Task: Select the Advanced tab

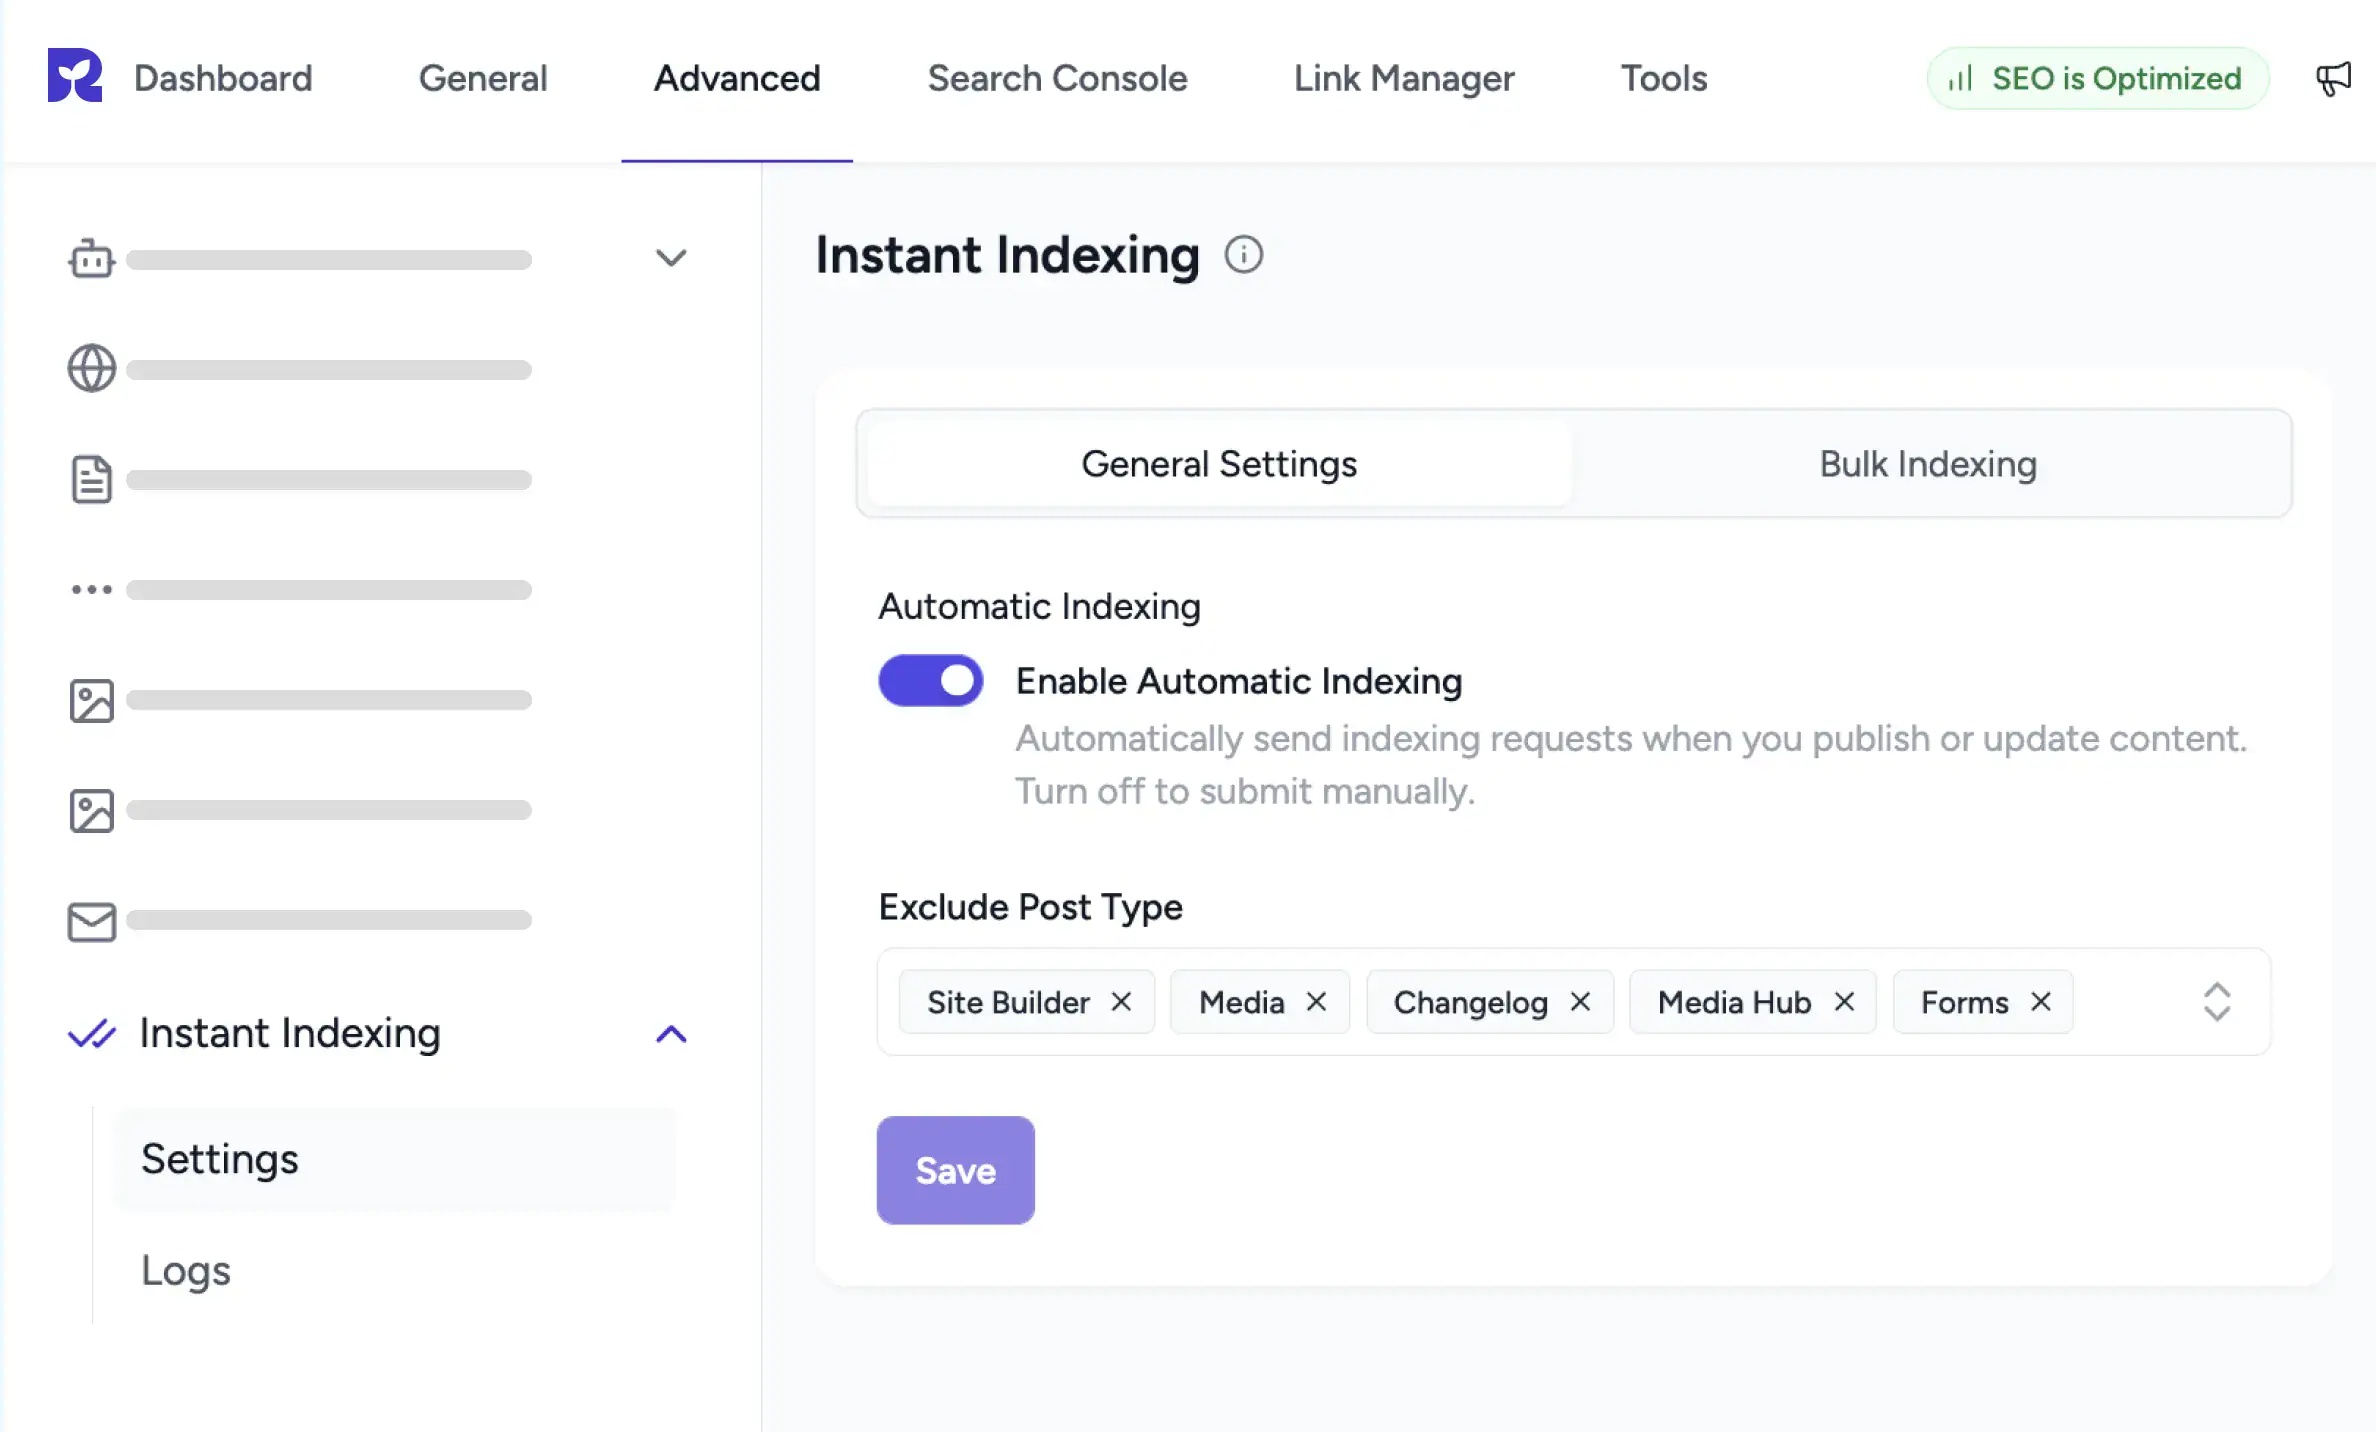Action: pos(737,78)
